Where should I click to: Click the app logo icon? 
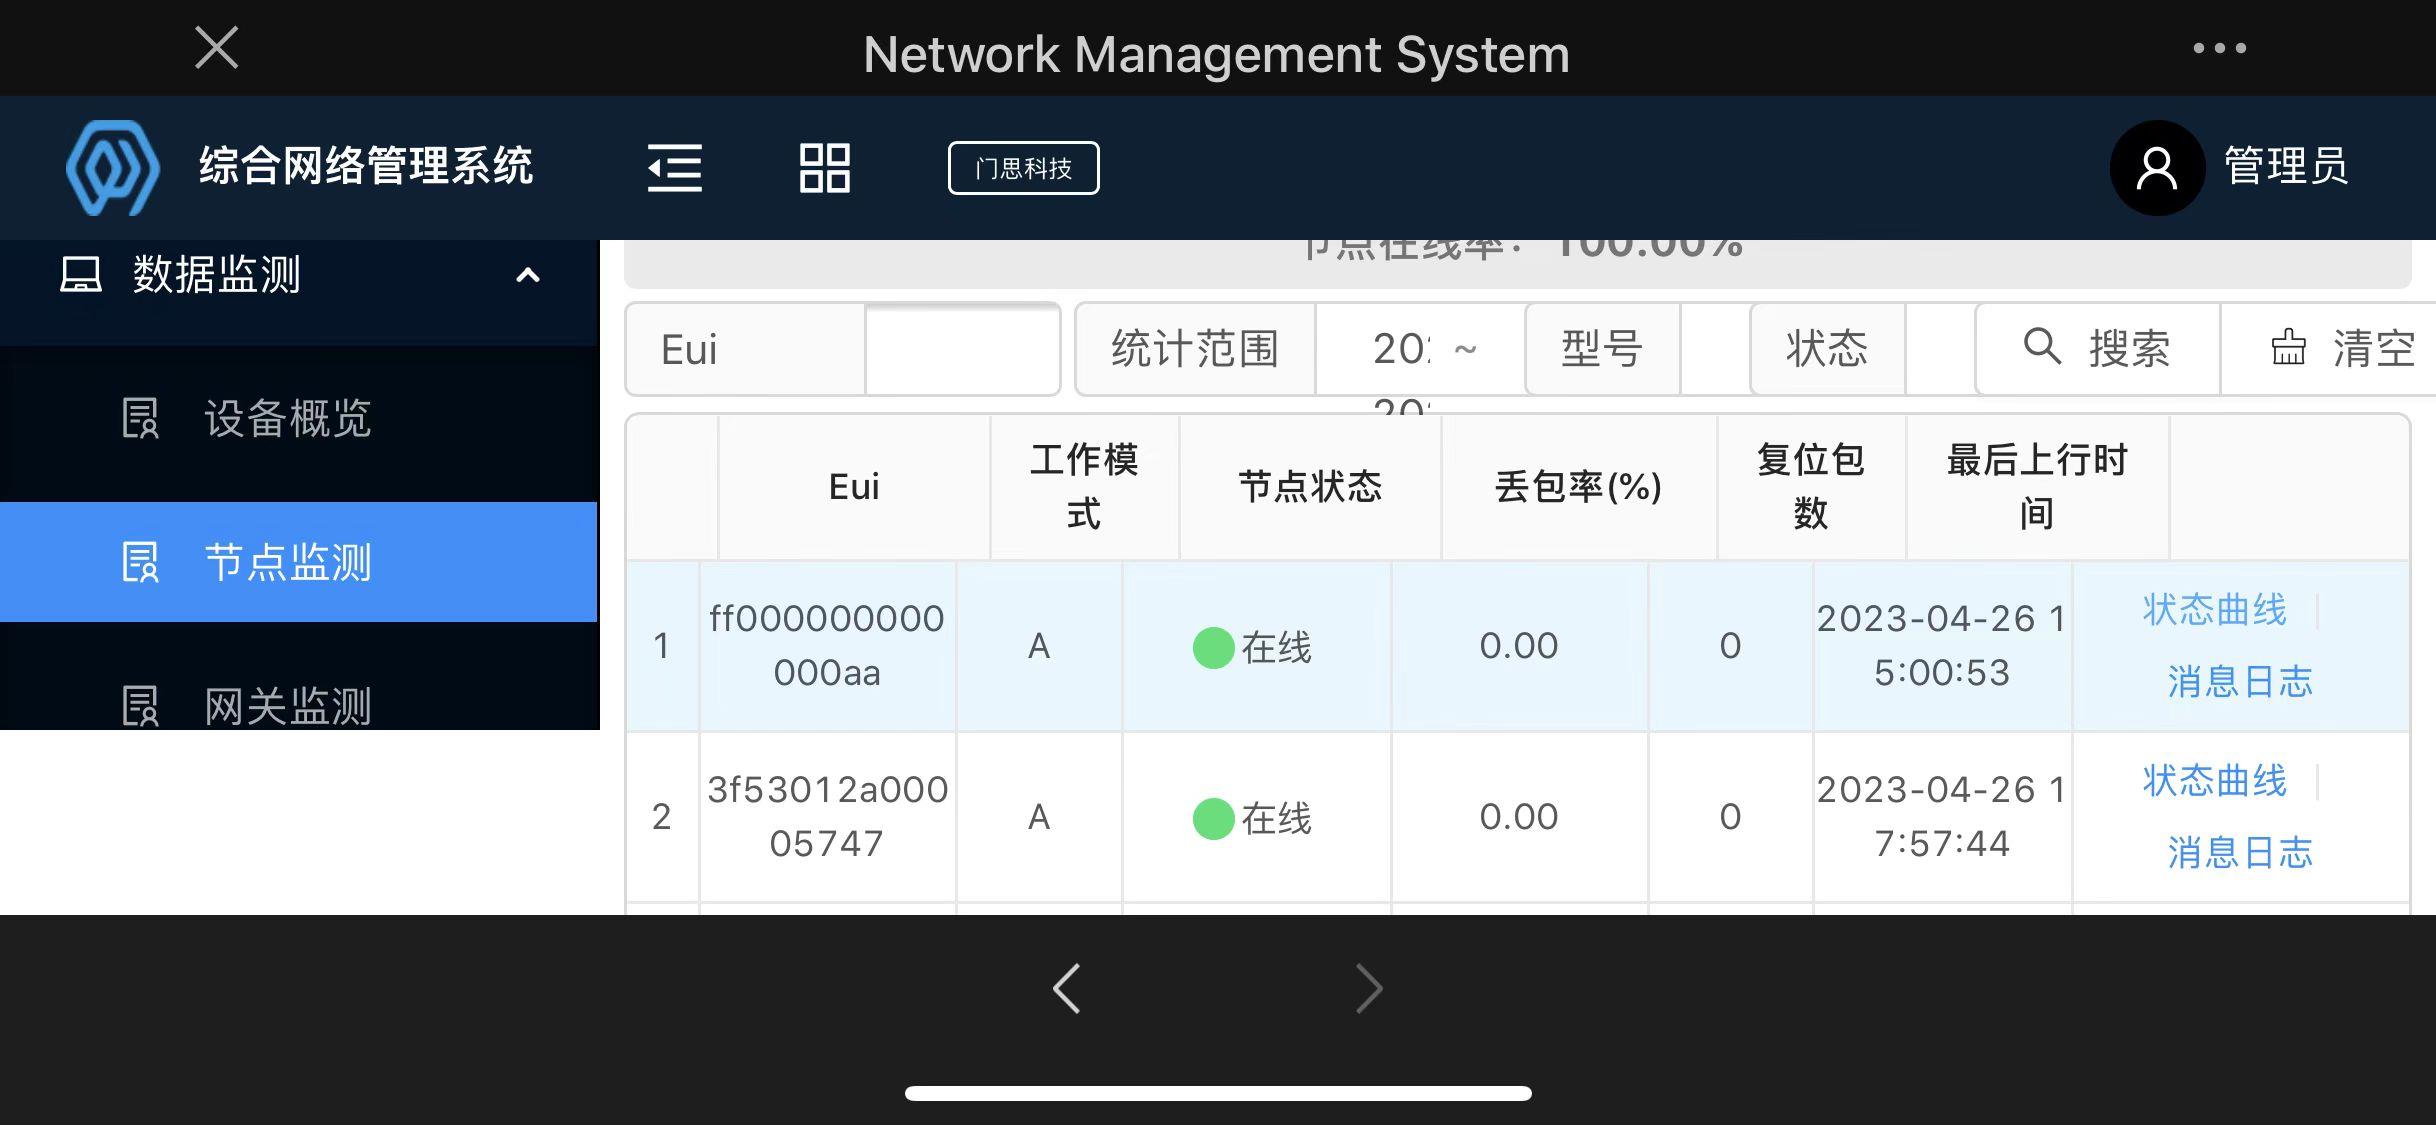pyautogui.click(x=112, y=168)
